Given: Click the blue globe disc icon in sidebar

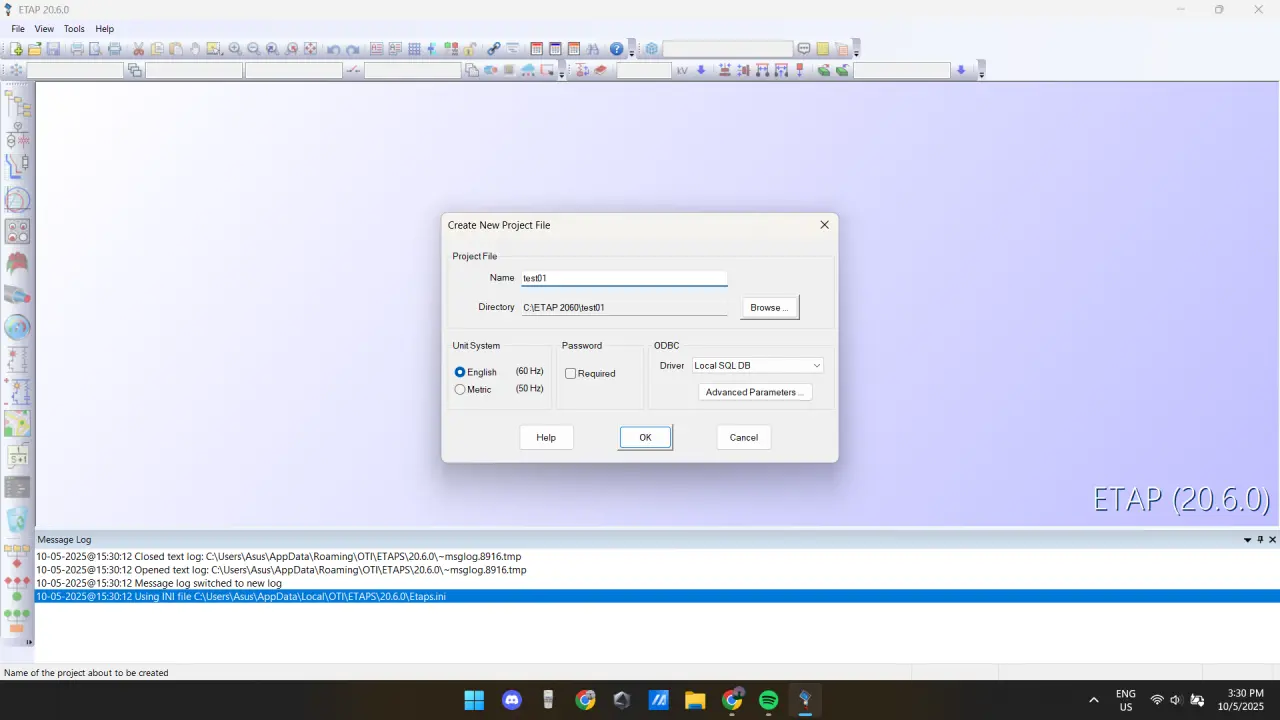Looking at the screenshot, I should click(x=17, y=327).
